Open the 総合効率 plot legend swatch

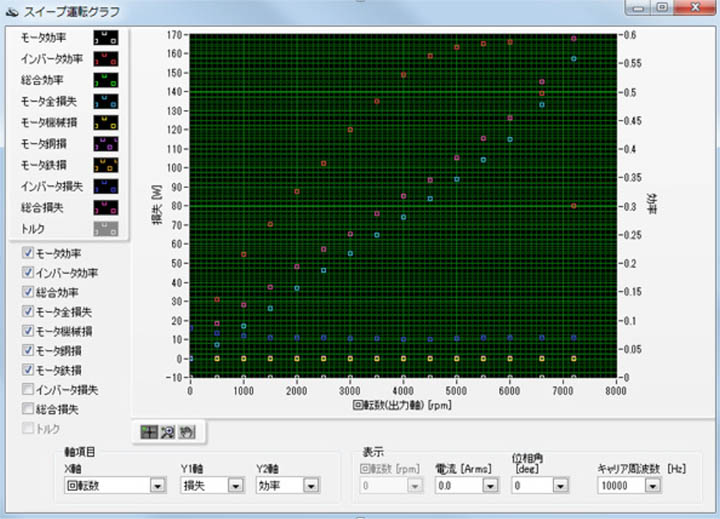(x=106, y=80)
